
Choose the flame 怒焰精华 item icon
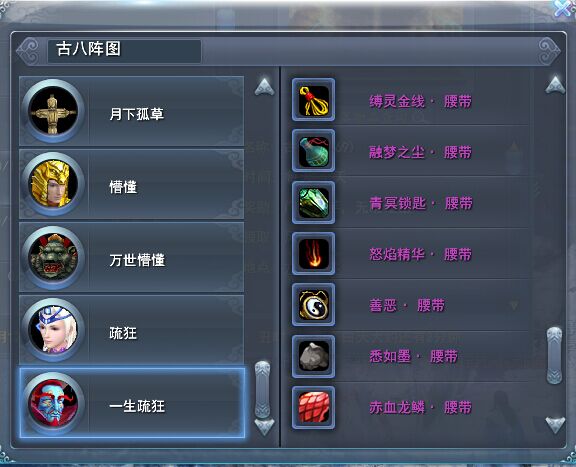(x=313, y=254)
